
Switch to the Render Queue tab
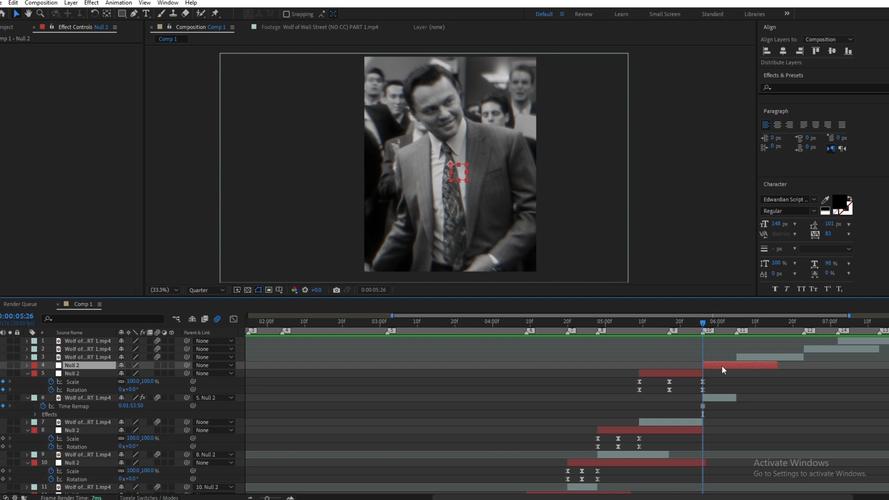pos(20,304)
